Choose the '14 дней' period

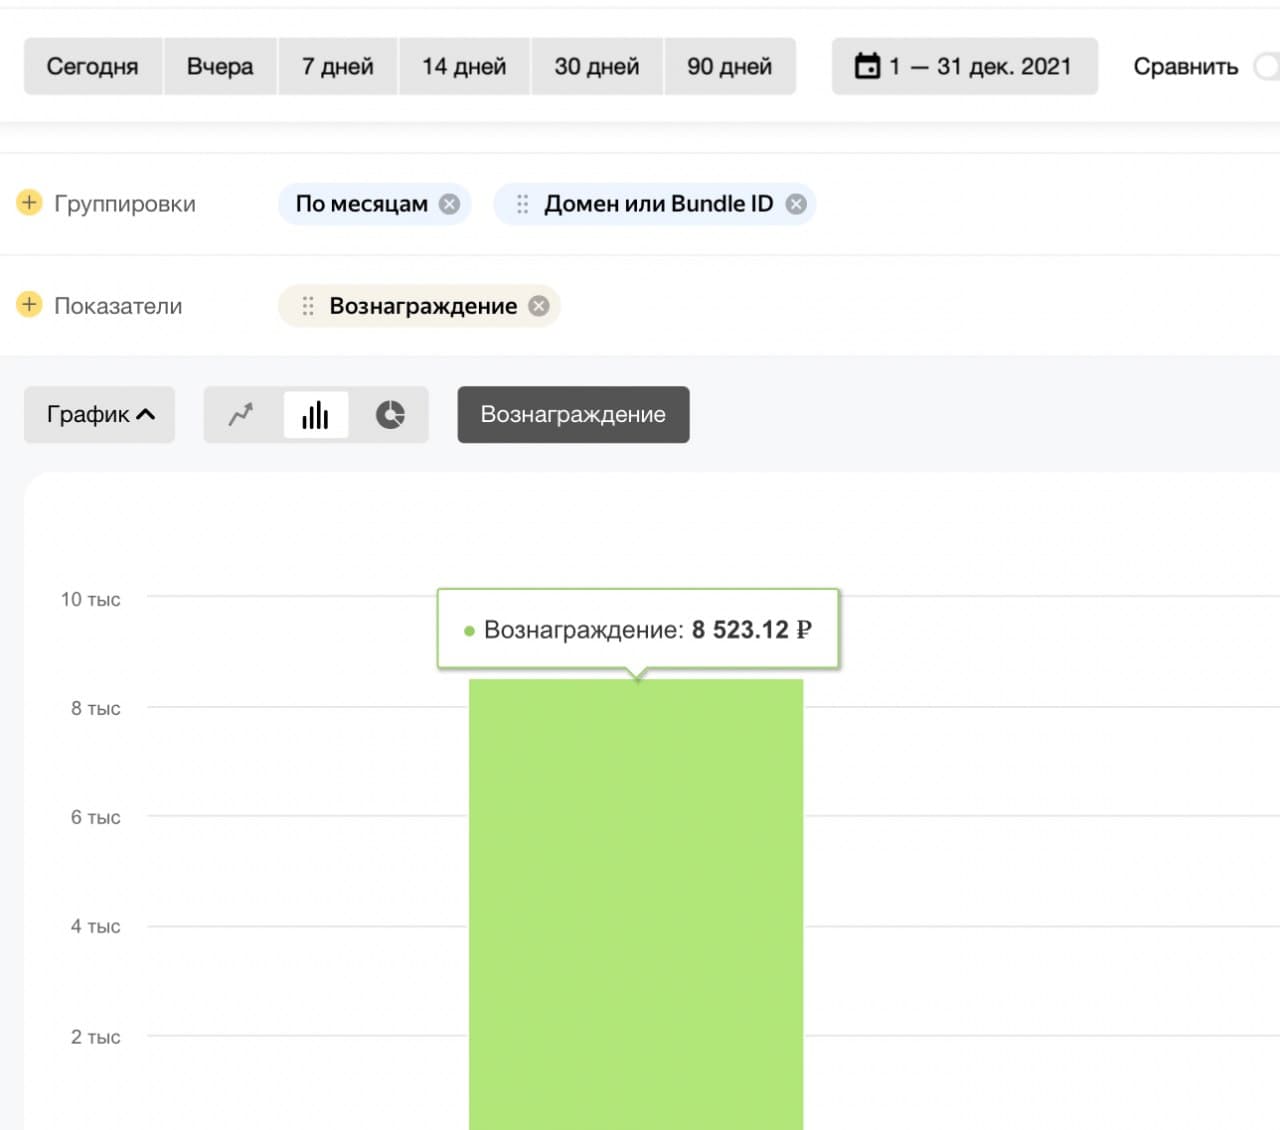pyautogui.click(x=464, y=67)
